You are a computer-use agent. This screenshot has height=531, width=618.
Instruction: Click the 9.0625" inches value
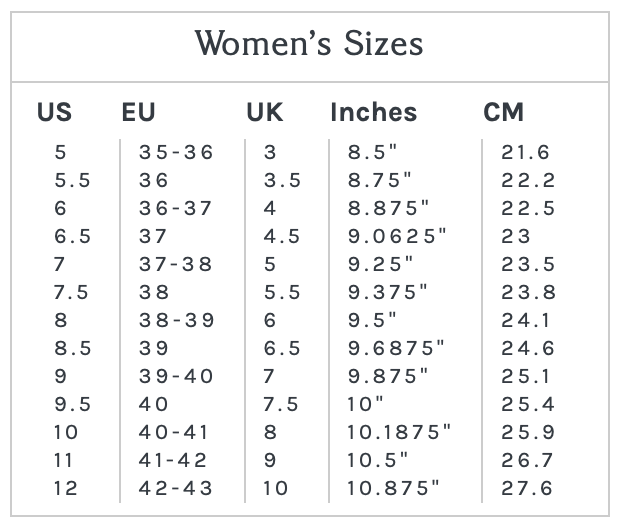pyautogui.click(x=396, y=237)
